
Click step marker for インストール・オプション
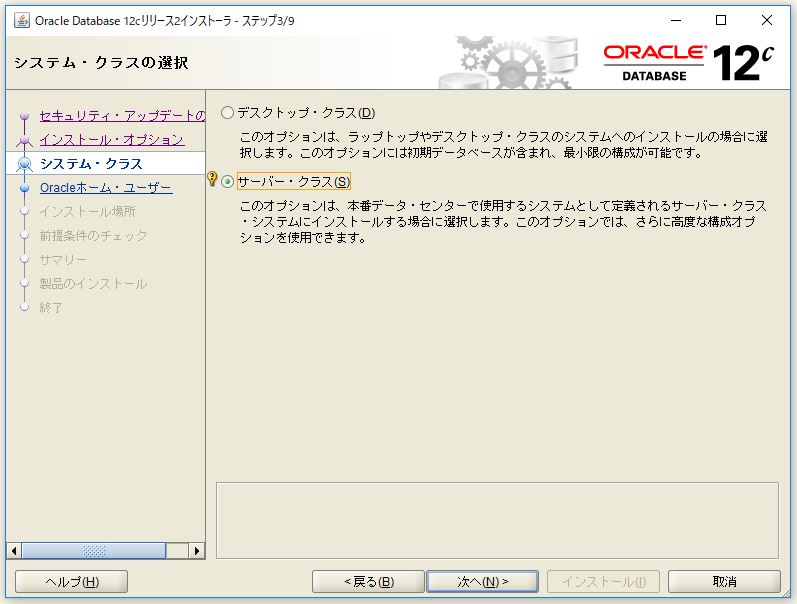[24, 140]
